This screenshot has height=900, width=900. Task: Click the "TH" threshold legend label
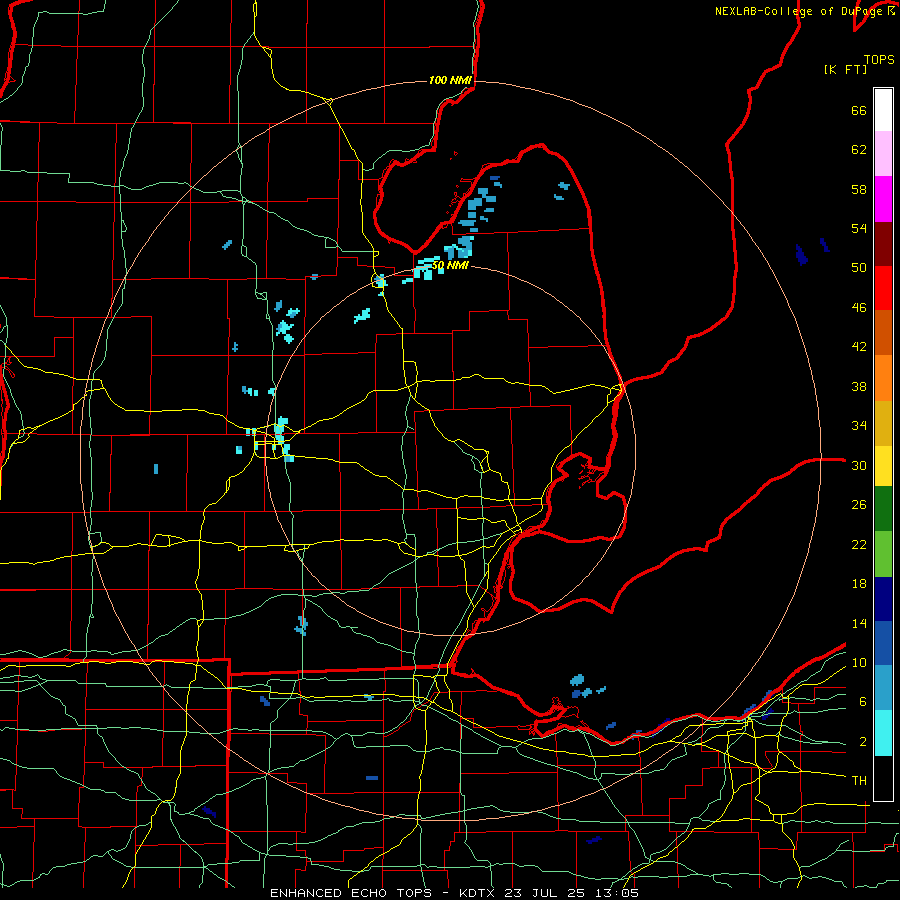coord(859,781)
